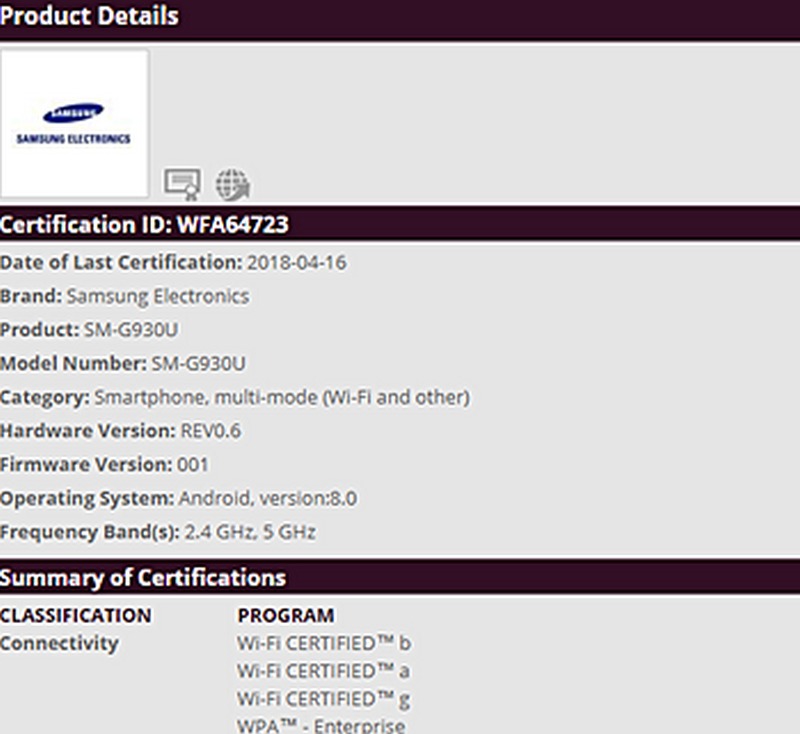This screenshot has height=734, width=800.
Task: Select the Model Number value SM-G930U
Action: click(x=198, y=364)
